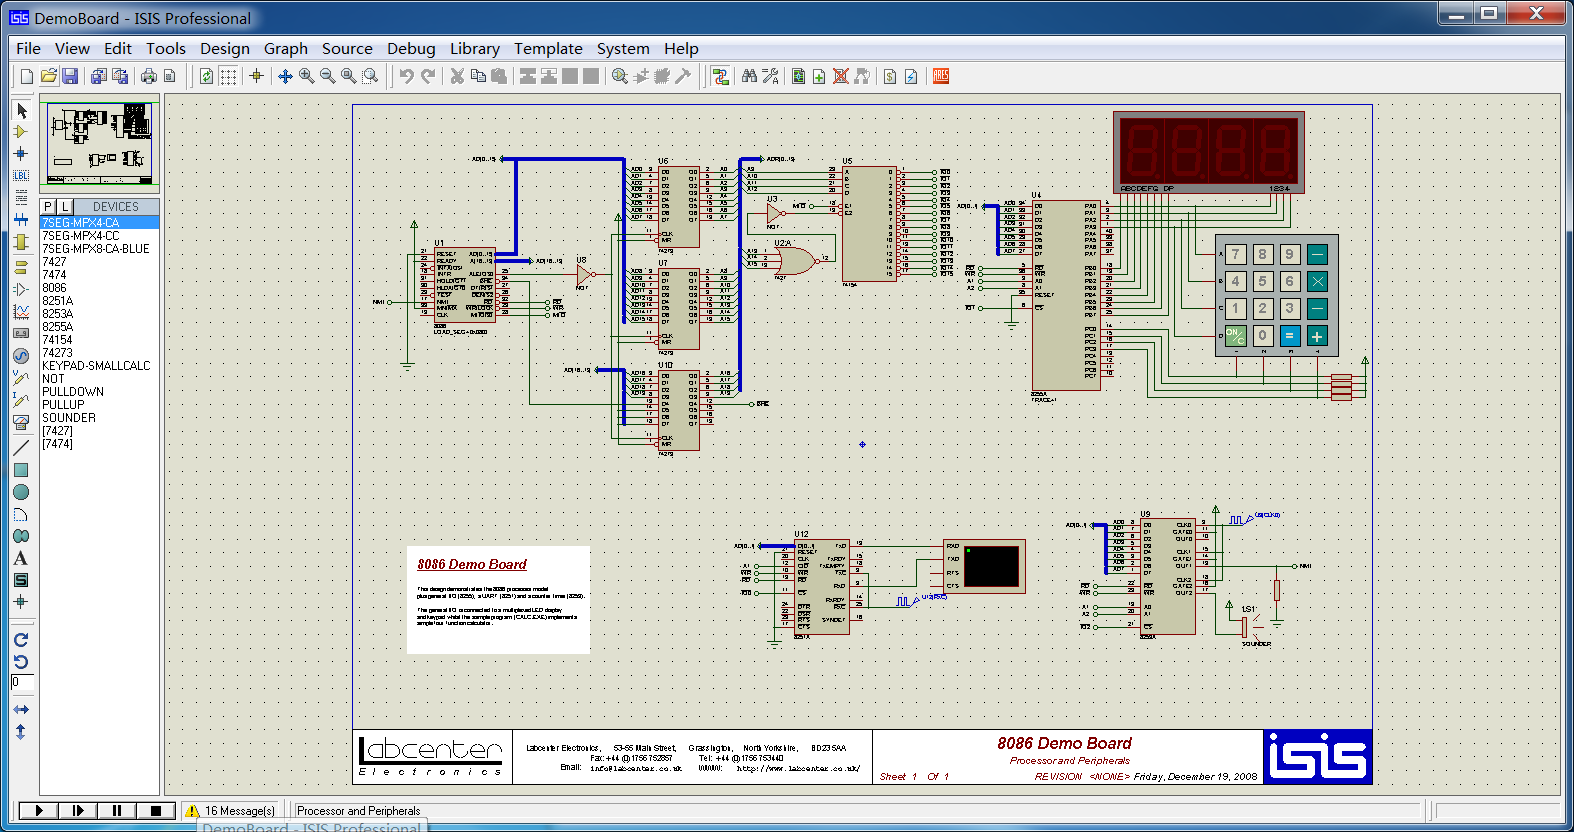
Task: Select the Component mode tool
Action: 20,132
